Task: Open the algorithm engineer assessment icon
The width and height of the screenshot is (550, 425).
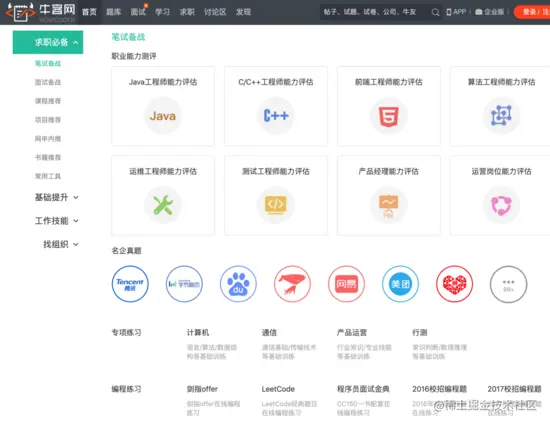Action: click(501, 116)
